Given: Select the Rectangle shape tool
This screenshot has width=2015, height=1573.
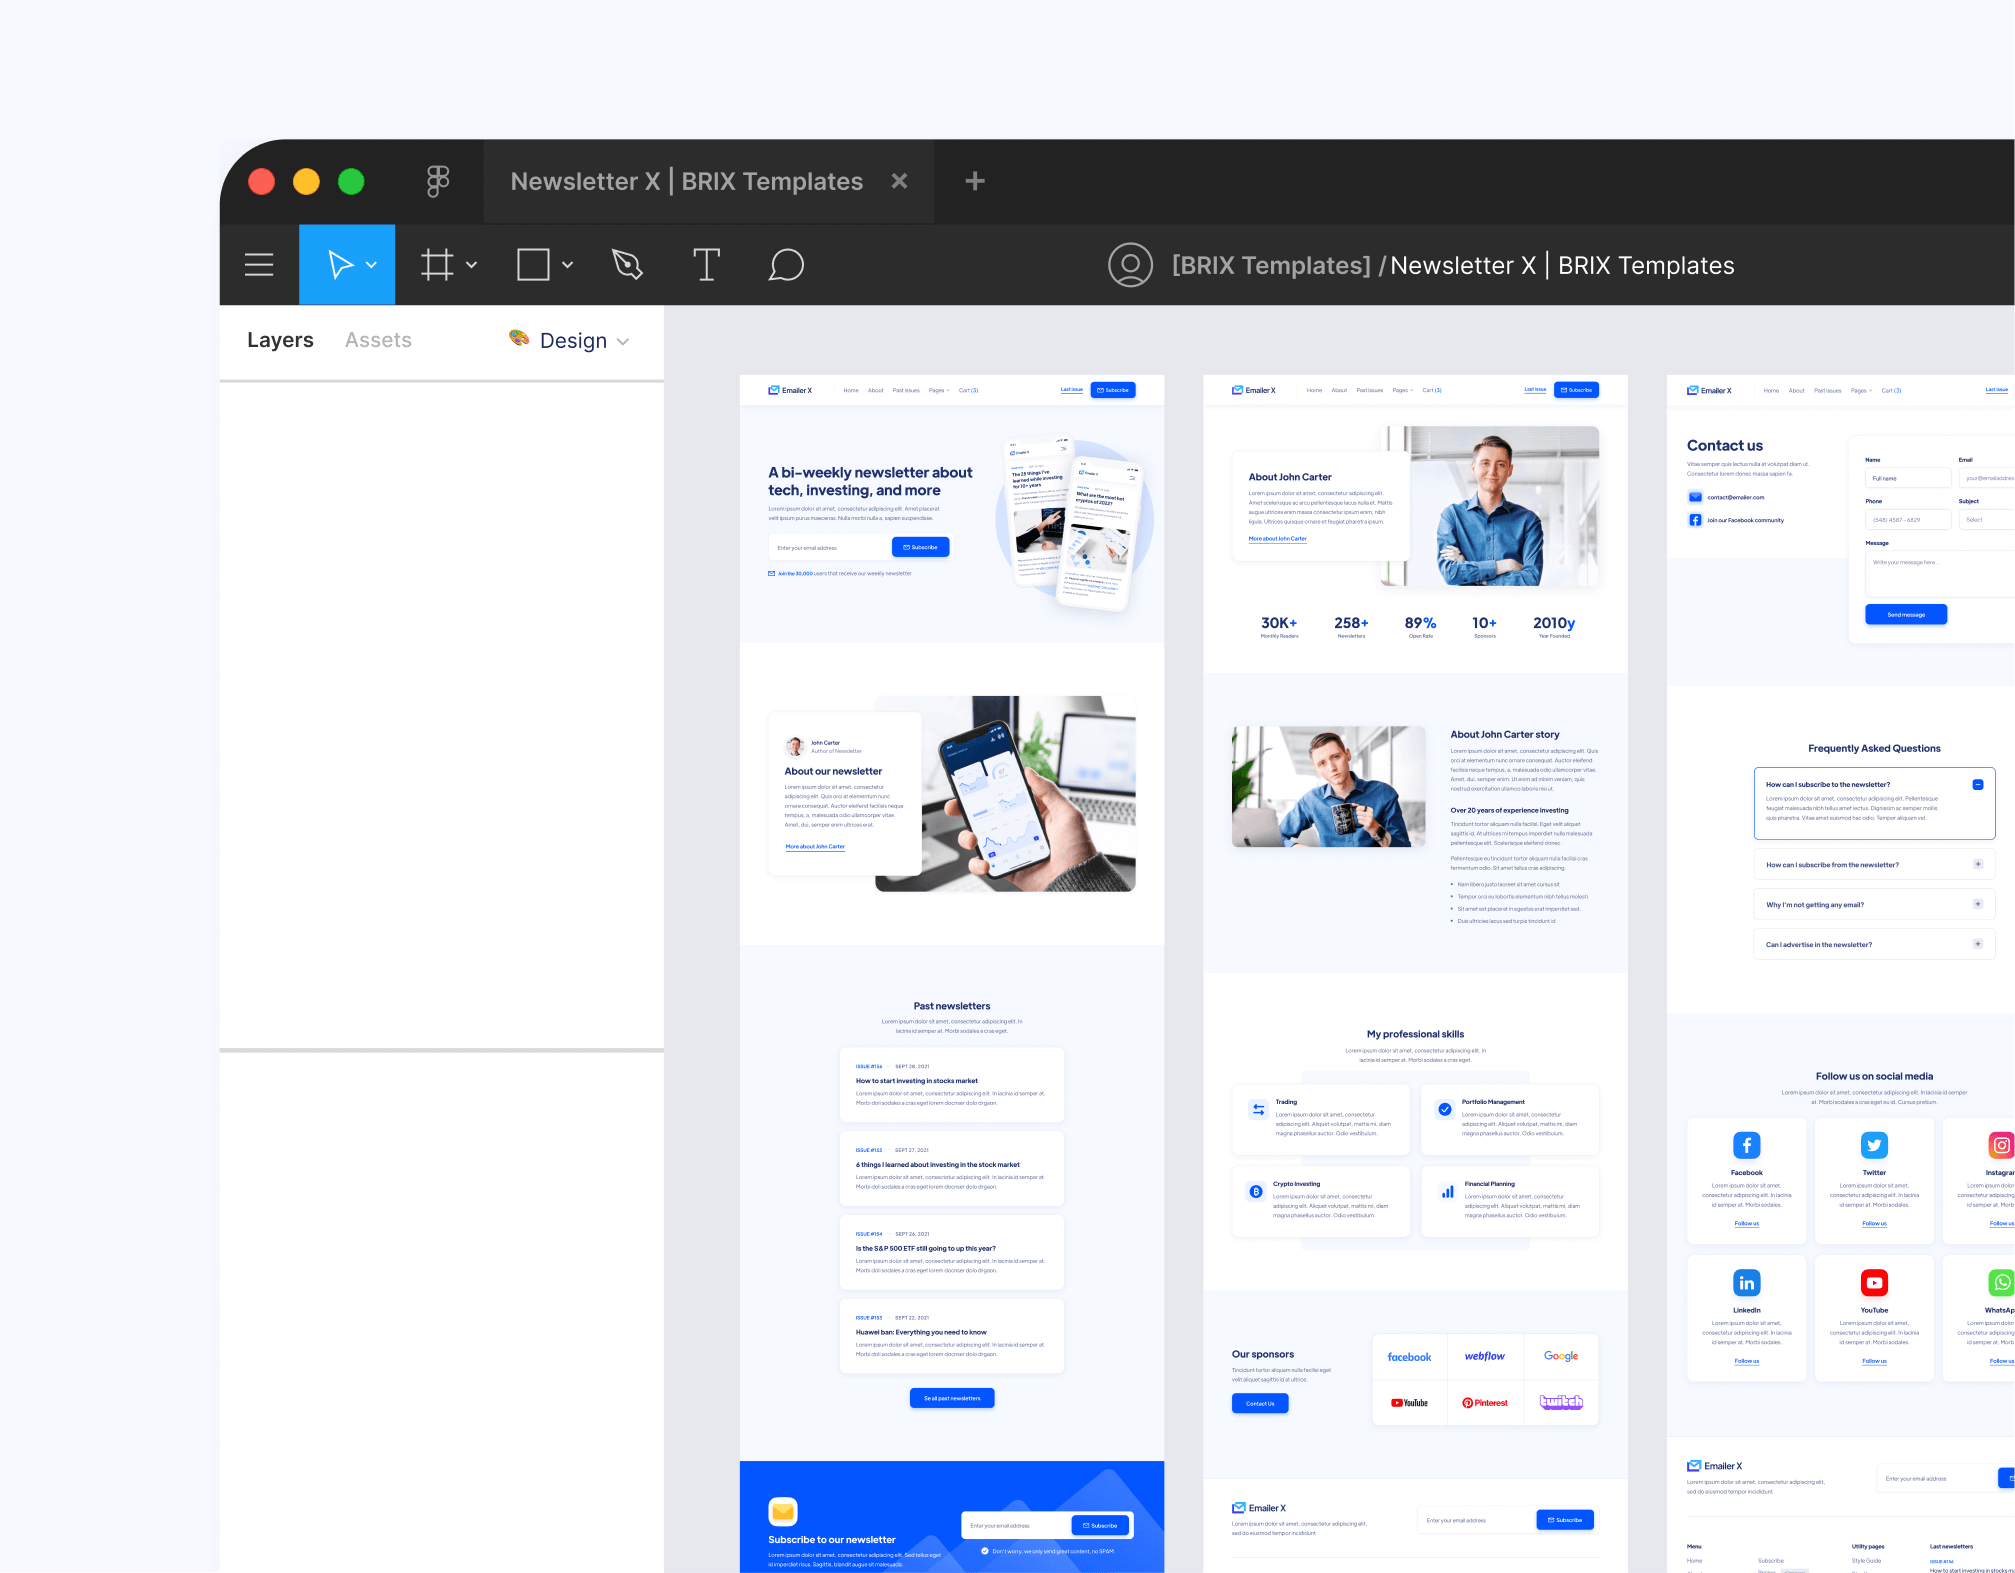Looking at the screenshot, I should pos(533,265).
